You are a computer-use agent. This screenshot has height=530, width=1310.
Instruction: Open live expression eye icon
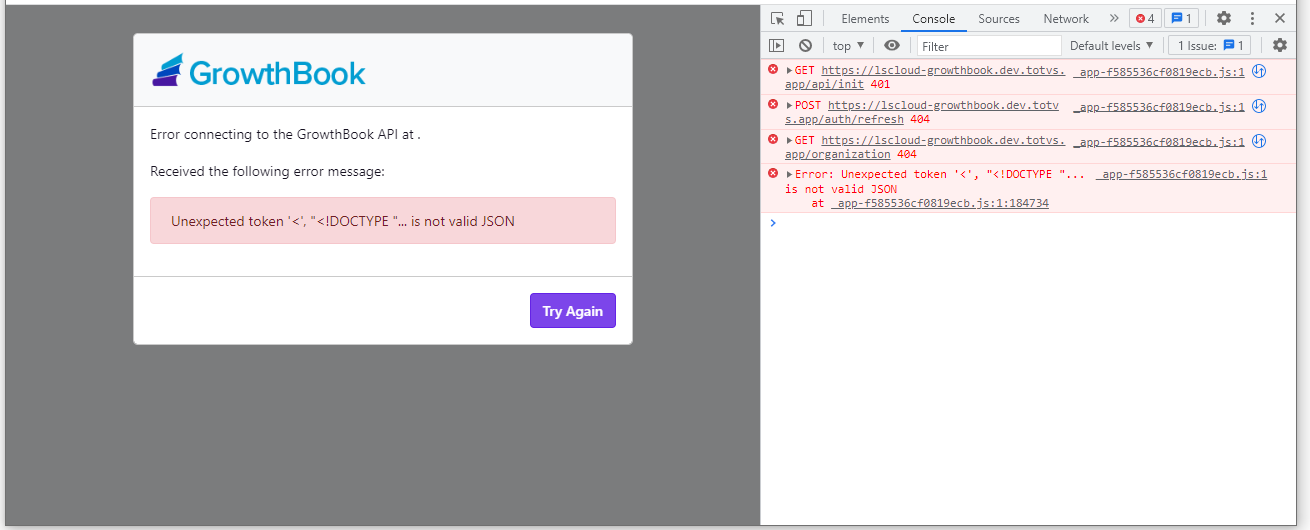(x=892, y=45)
